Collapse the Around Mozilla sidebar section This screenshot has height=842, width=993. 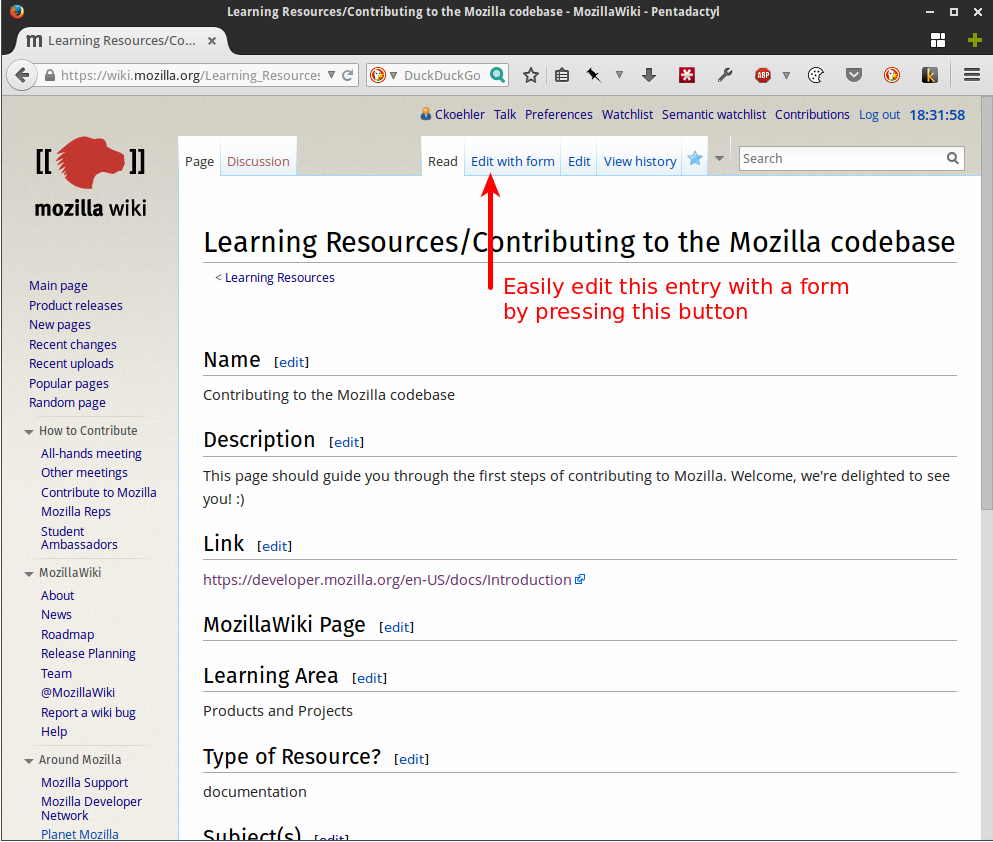(28, 761)
